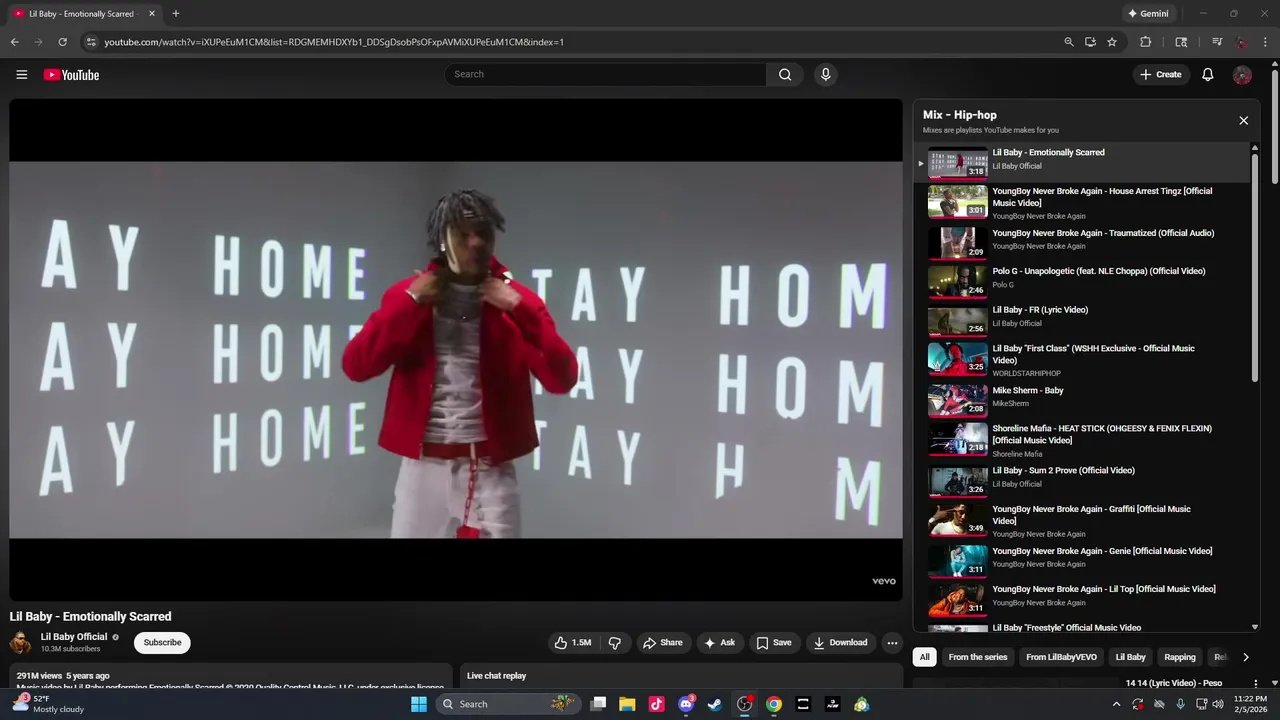Open the account avatar menu

coord(1243,75)
